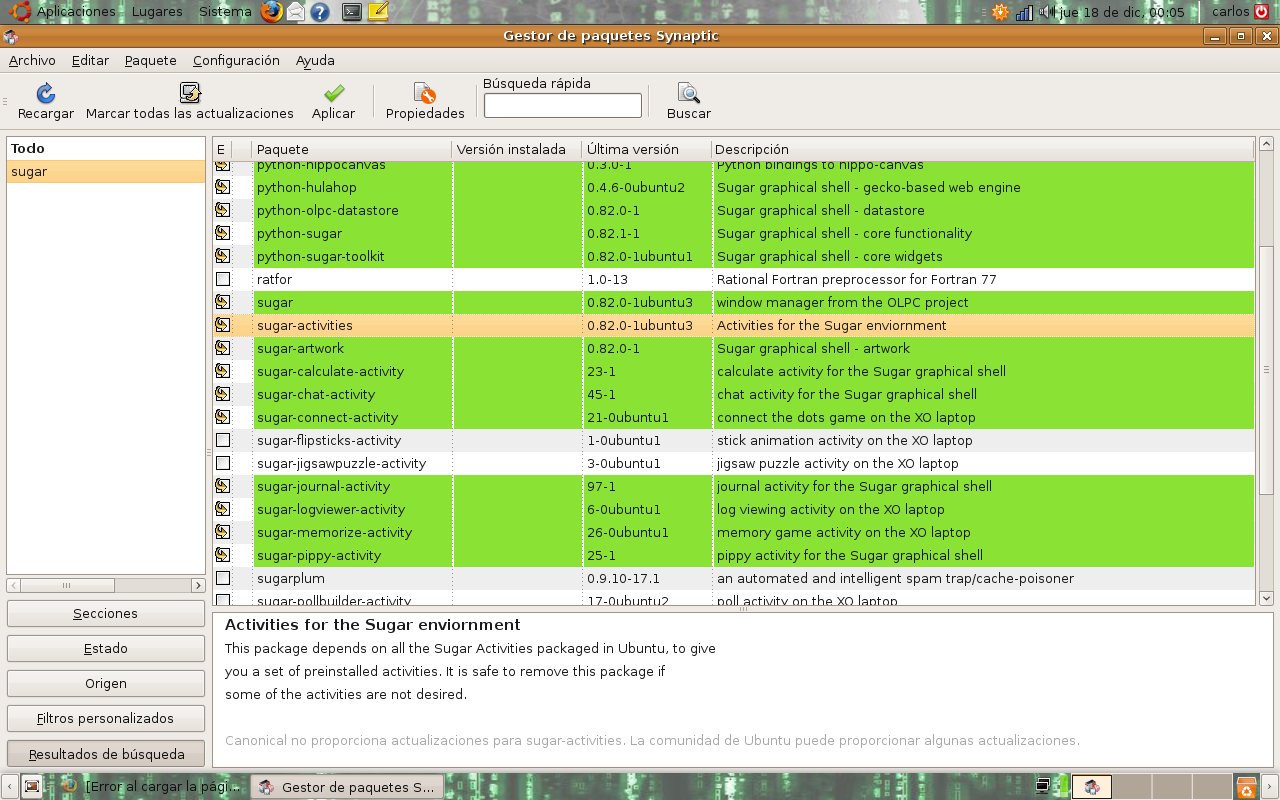The height and width of the screenshot is (800, 1280).
Task: Click Resultados de búsqueda button
Action: tap(106, 753)
